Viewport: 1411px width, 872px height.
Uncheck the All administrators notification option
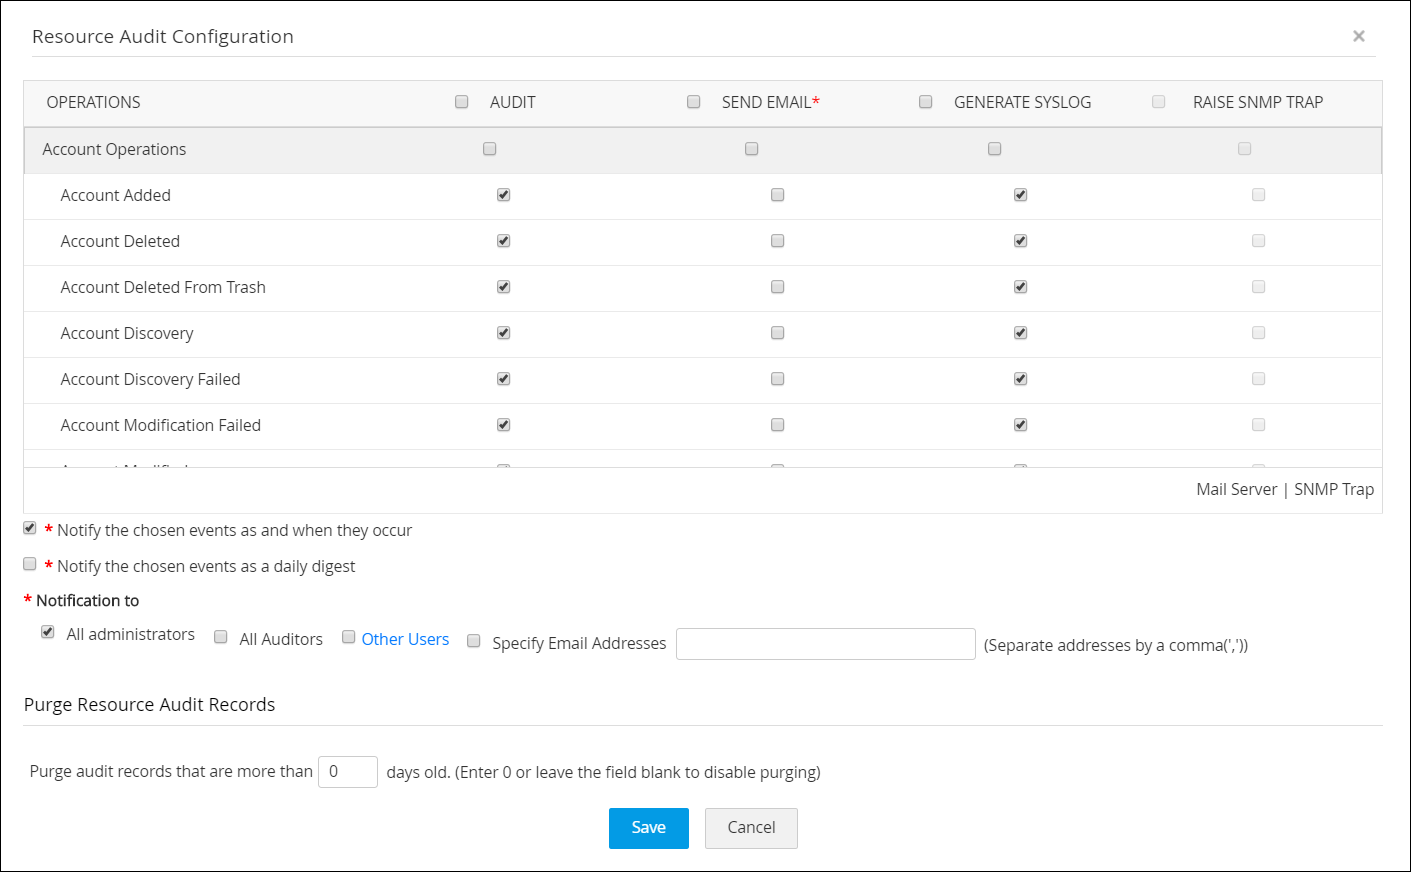coord(47,630)
